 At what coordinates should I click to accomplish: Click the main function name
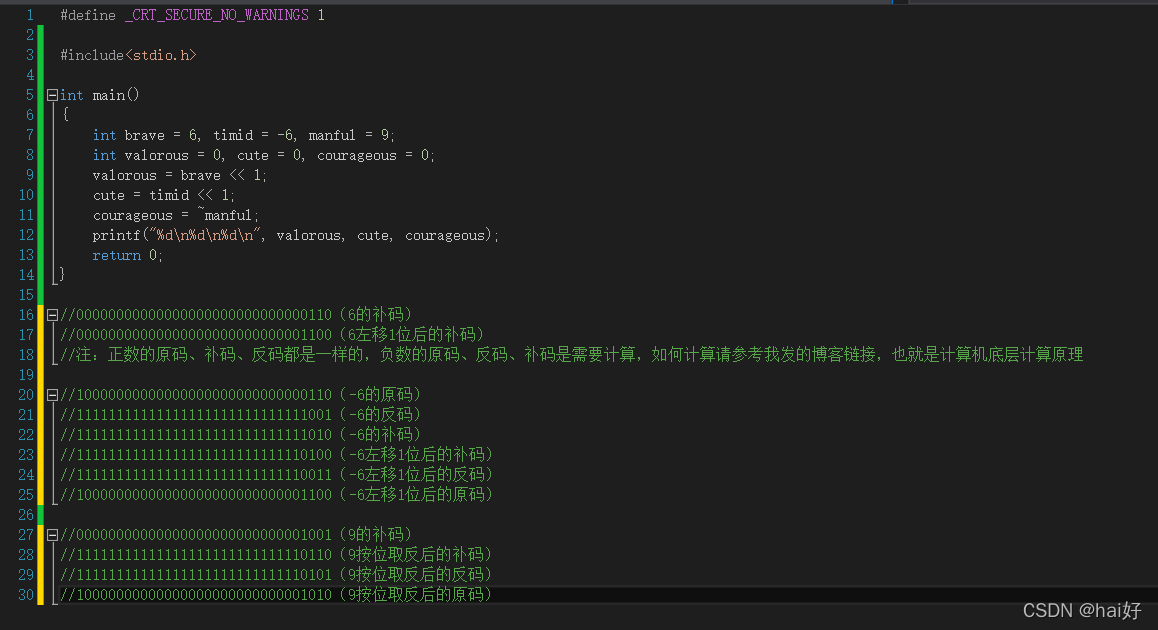(x=109, y=95)
